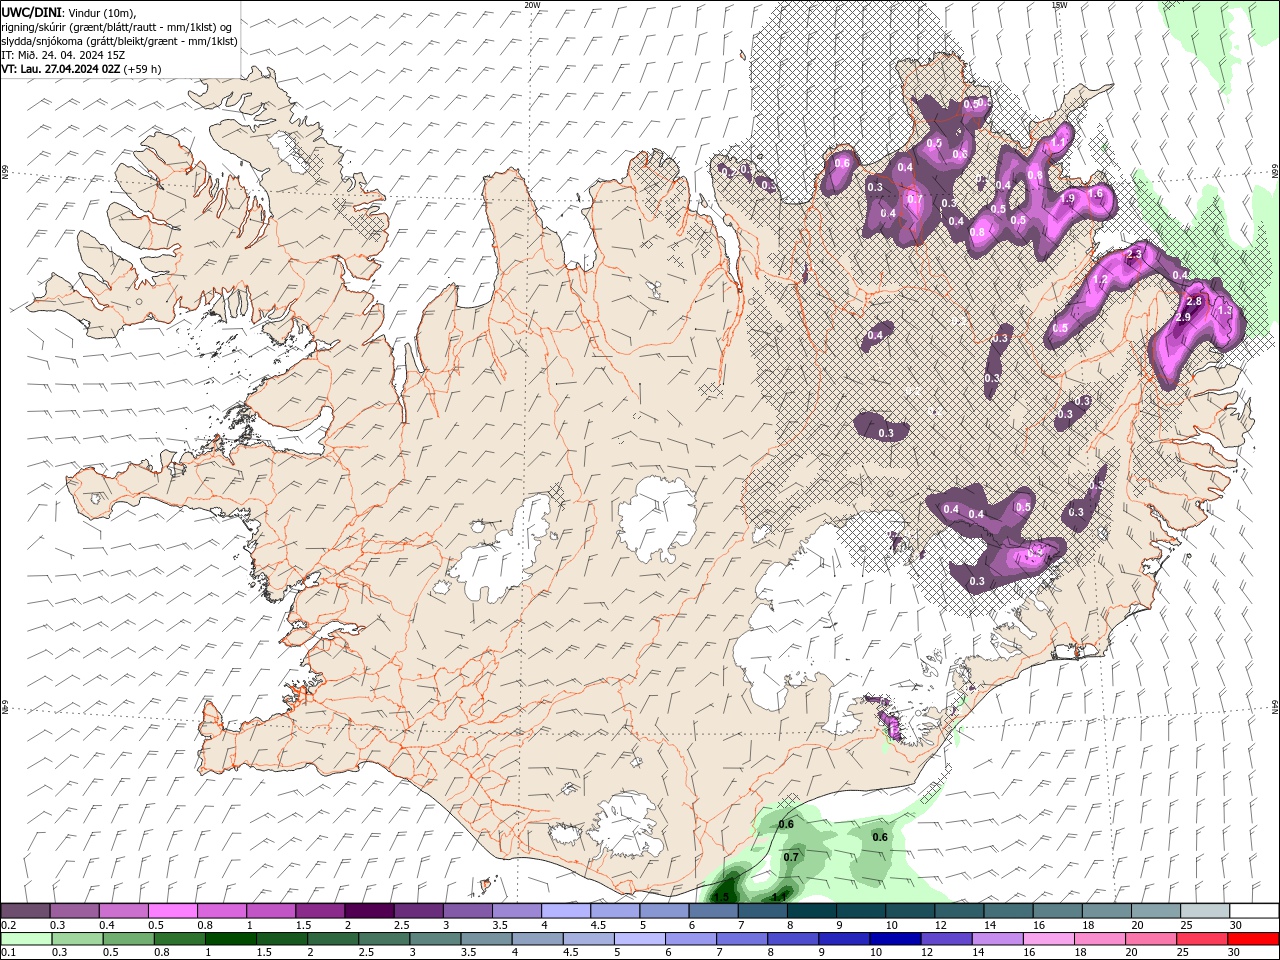Click the purple 0.7 snowfall value

(x=914, y=199)
